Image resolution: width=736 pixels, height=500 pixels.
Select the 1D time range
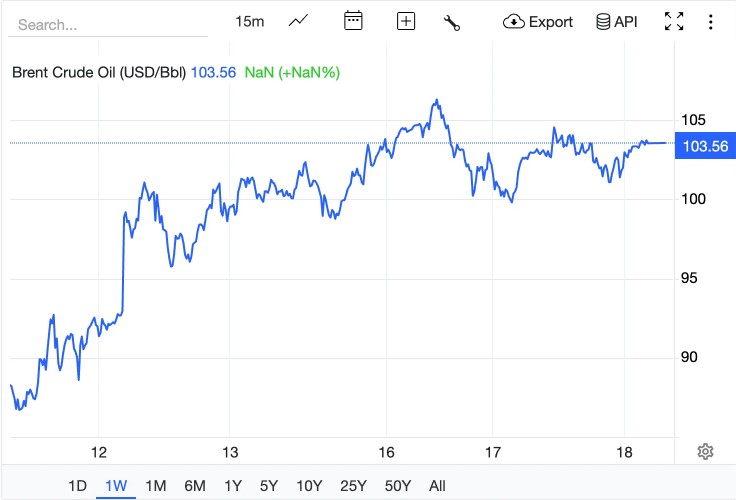(x=77, y=486)
